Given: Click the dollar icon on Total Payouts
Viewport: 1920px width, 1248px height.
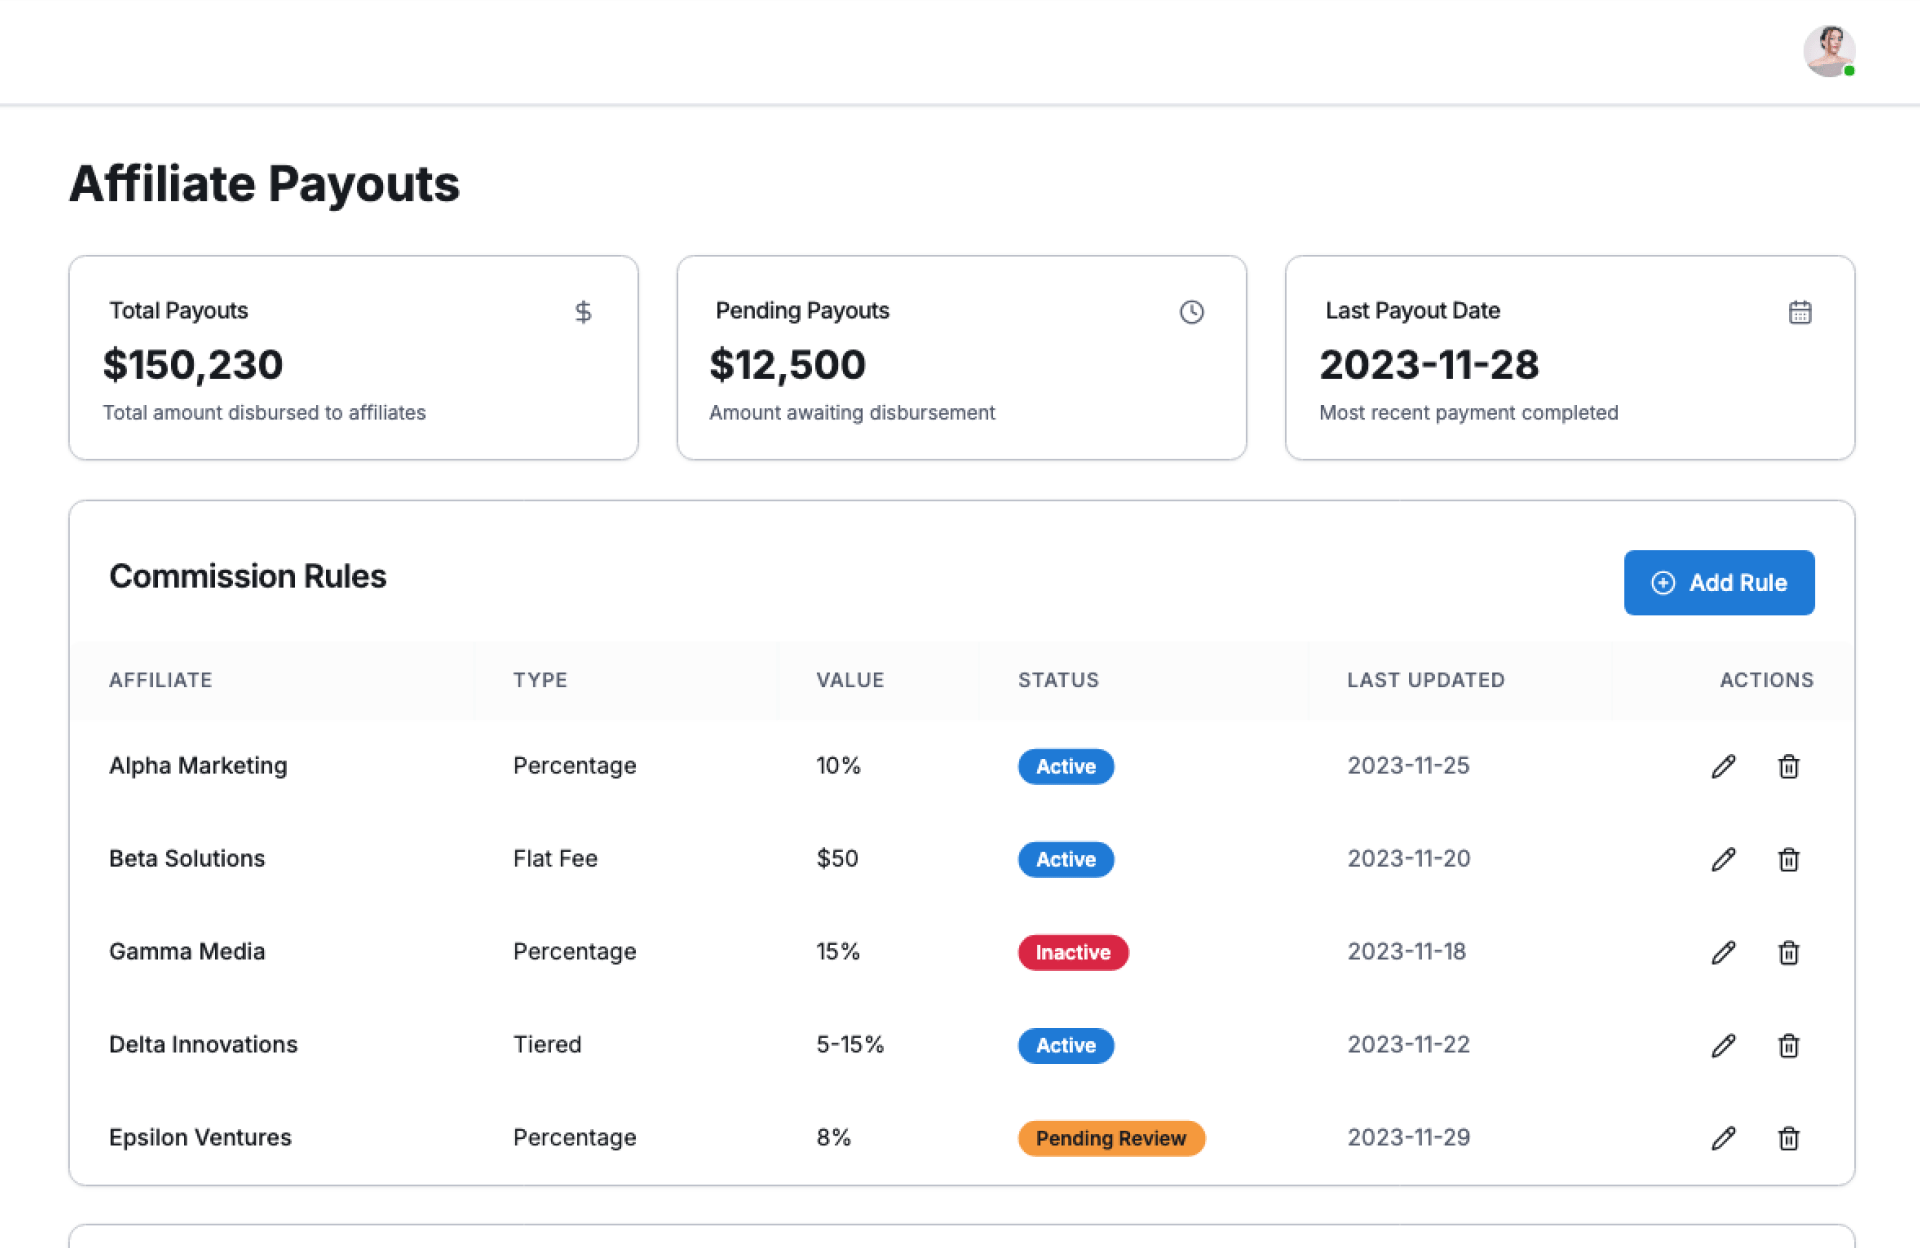Looking at the screenshot, I should click(583, 312).
